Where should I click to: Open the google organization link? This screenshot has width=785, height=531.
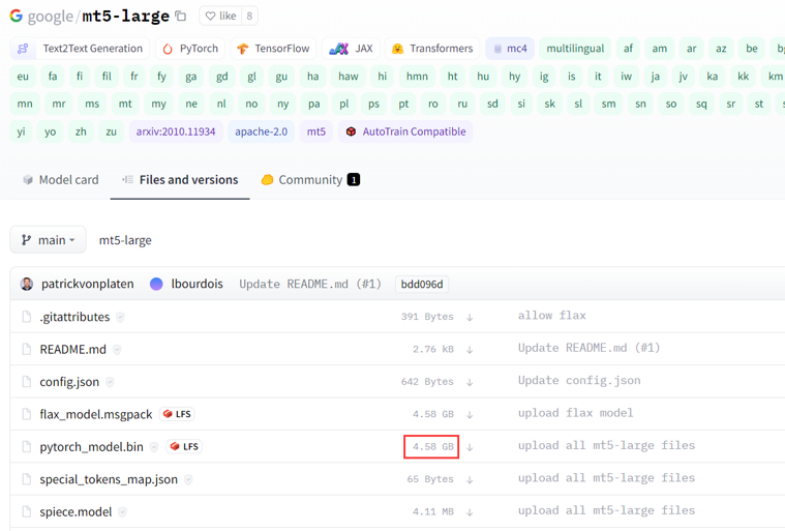point(50,16)
